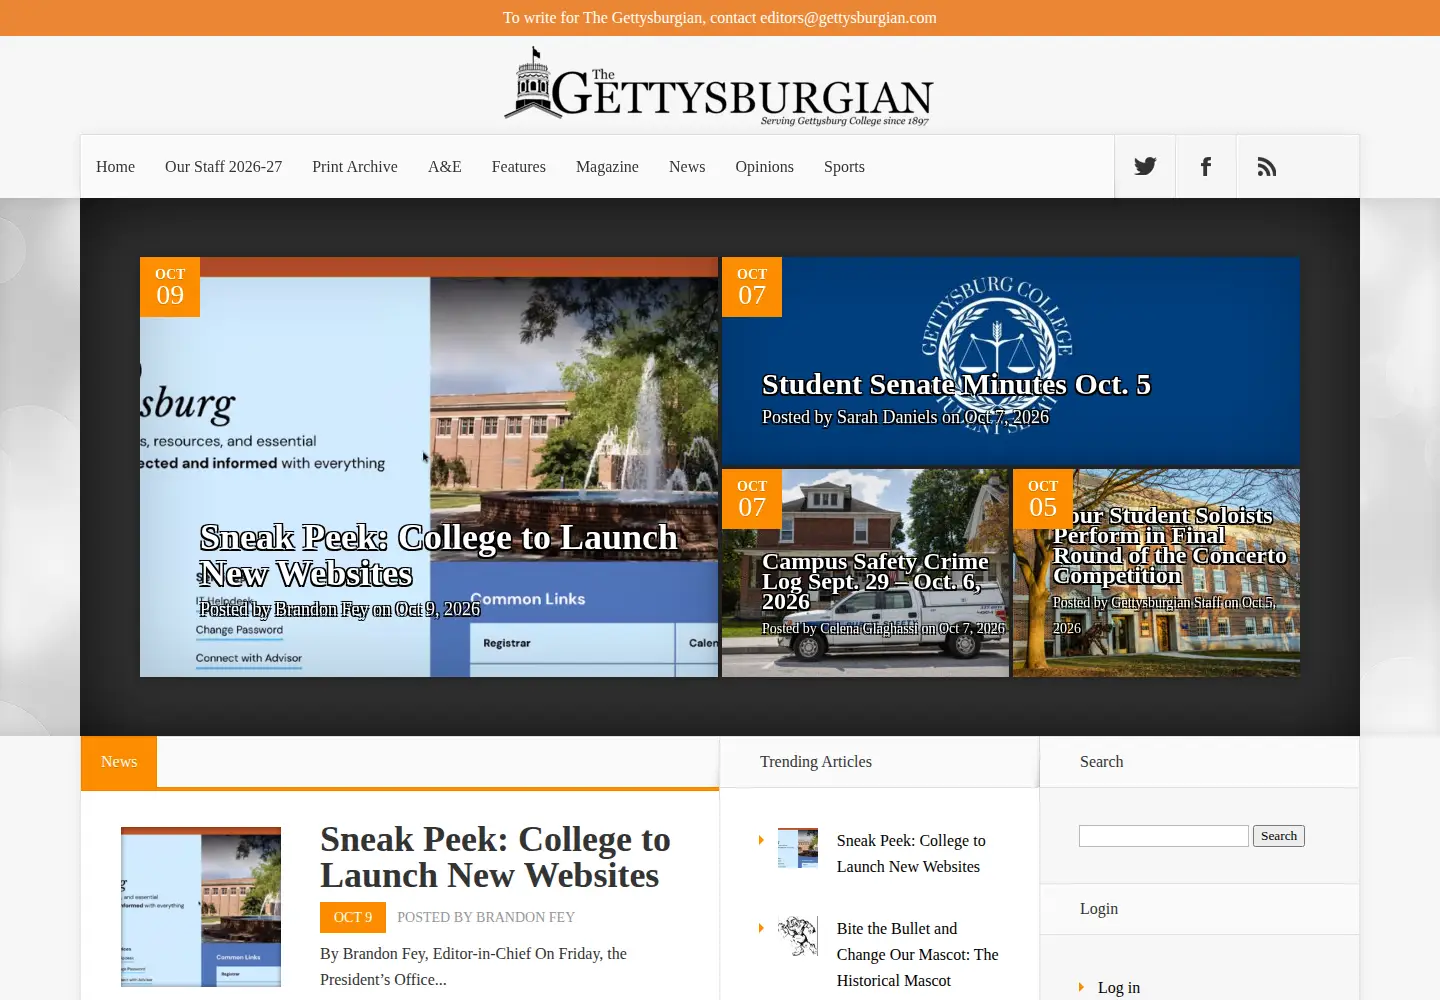
Task: Click The Gettysburgian logo
Action: tap(719, 87)
